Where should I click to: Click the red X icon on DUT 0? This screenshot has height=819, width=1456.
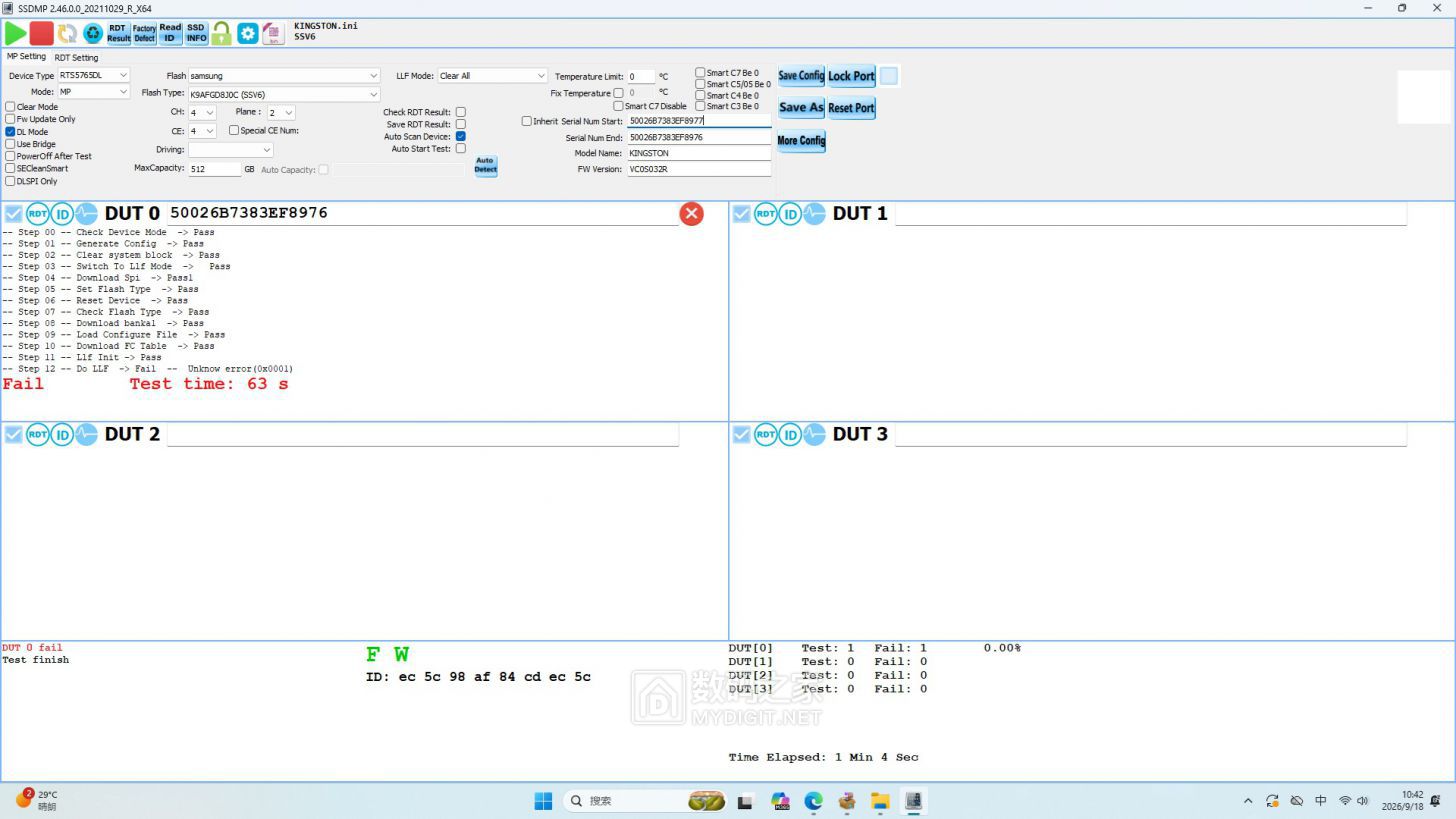tap(691, 213)
